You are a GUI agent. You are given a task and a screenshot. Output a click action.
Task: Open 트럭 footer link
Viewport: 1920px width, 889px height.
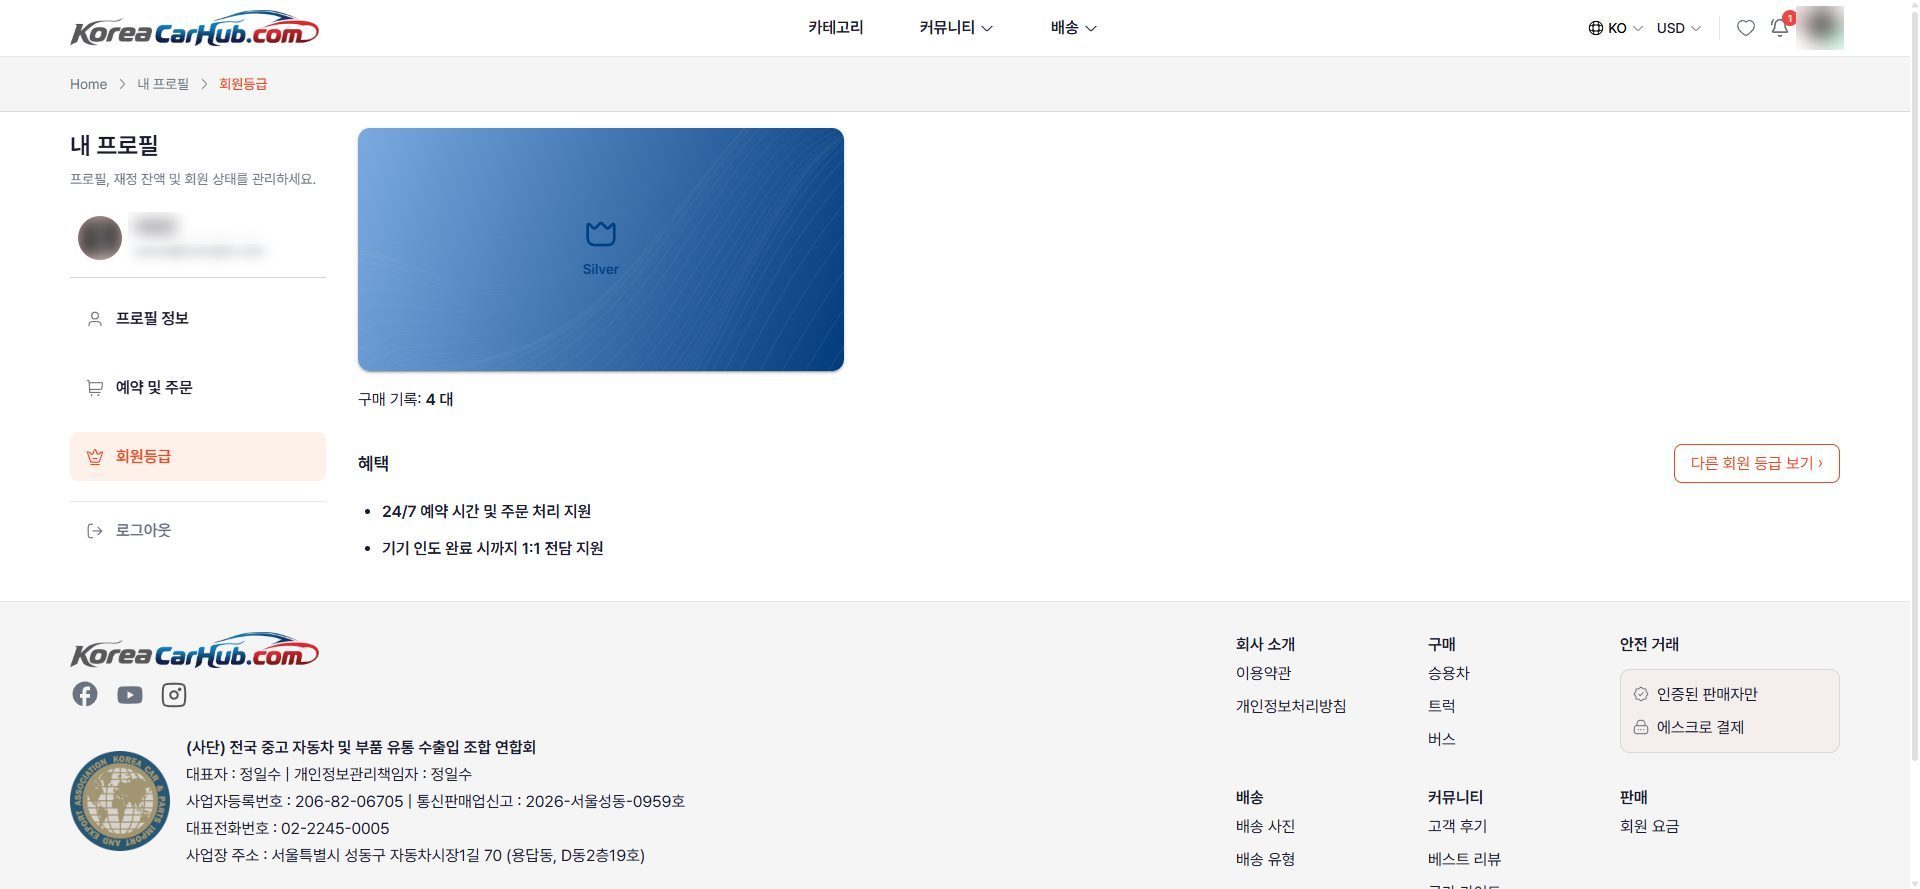1441,706
